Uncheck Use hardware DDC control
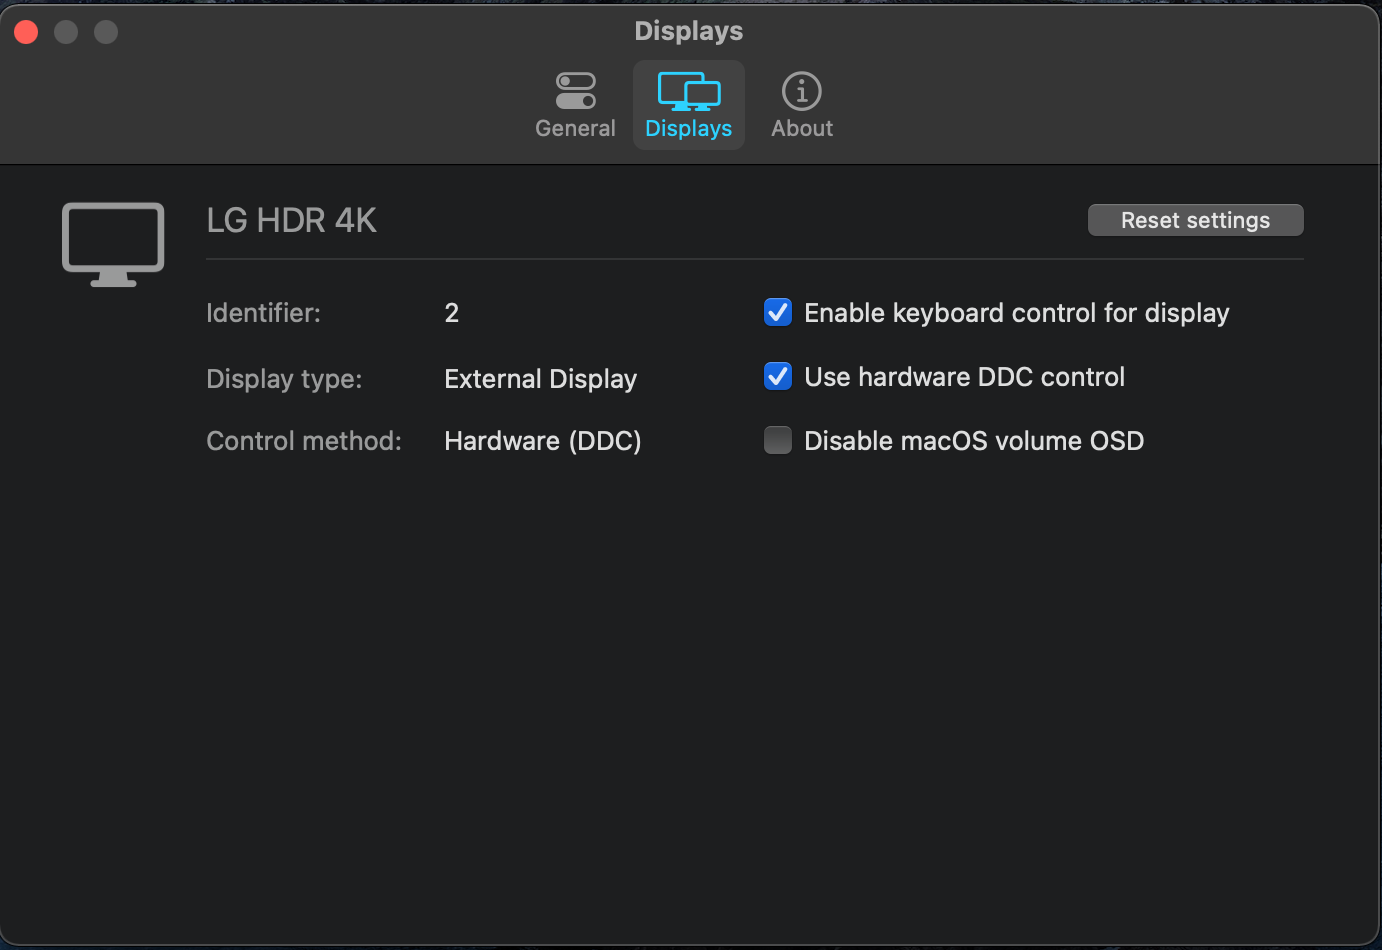This screenshot has height=950, width=1382. 777,376
